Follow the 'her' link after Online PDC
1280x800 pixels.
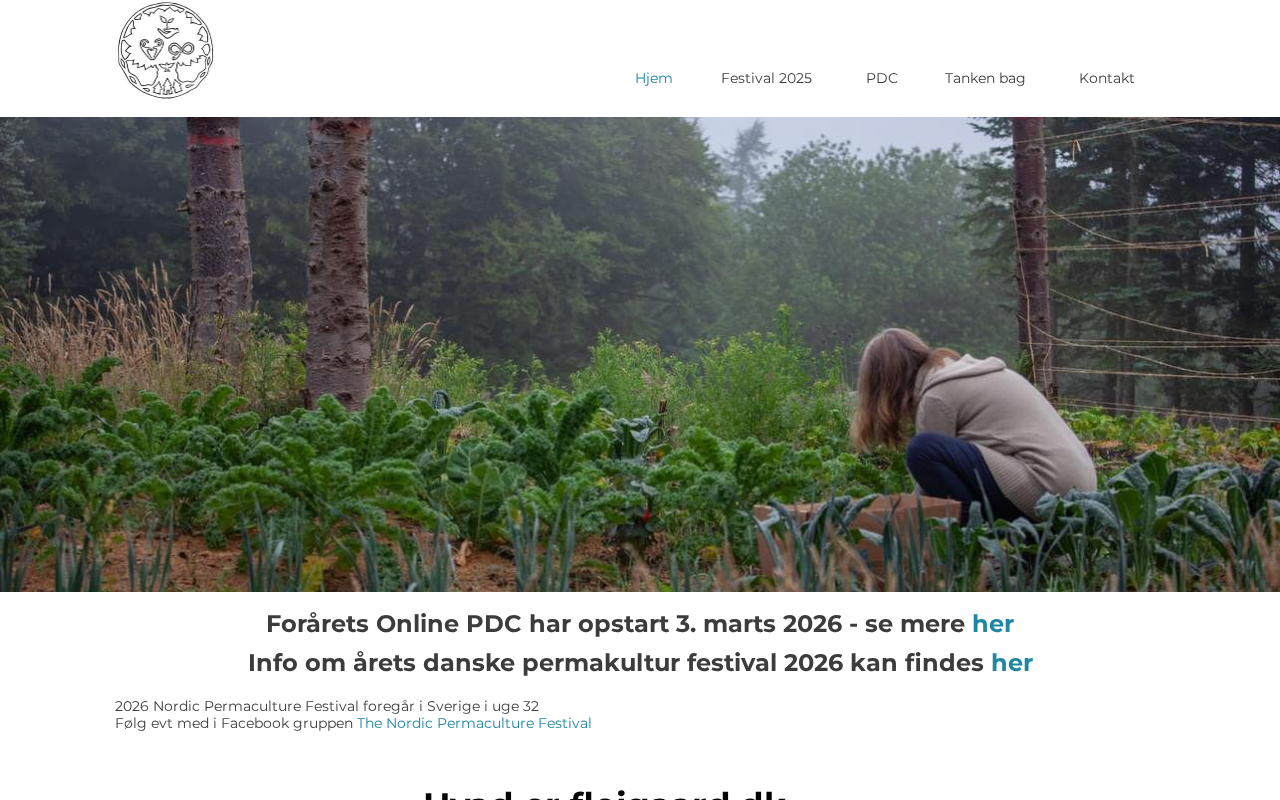[993, 624]
